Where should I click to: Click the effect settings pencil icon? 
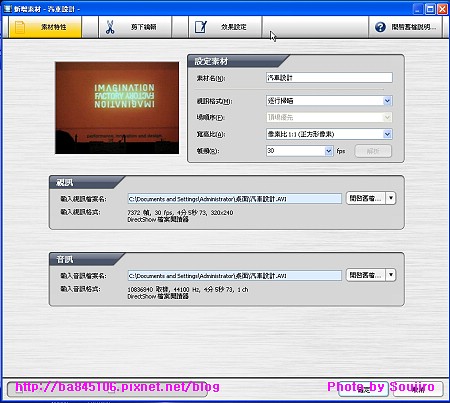(201, 27)
